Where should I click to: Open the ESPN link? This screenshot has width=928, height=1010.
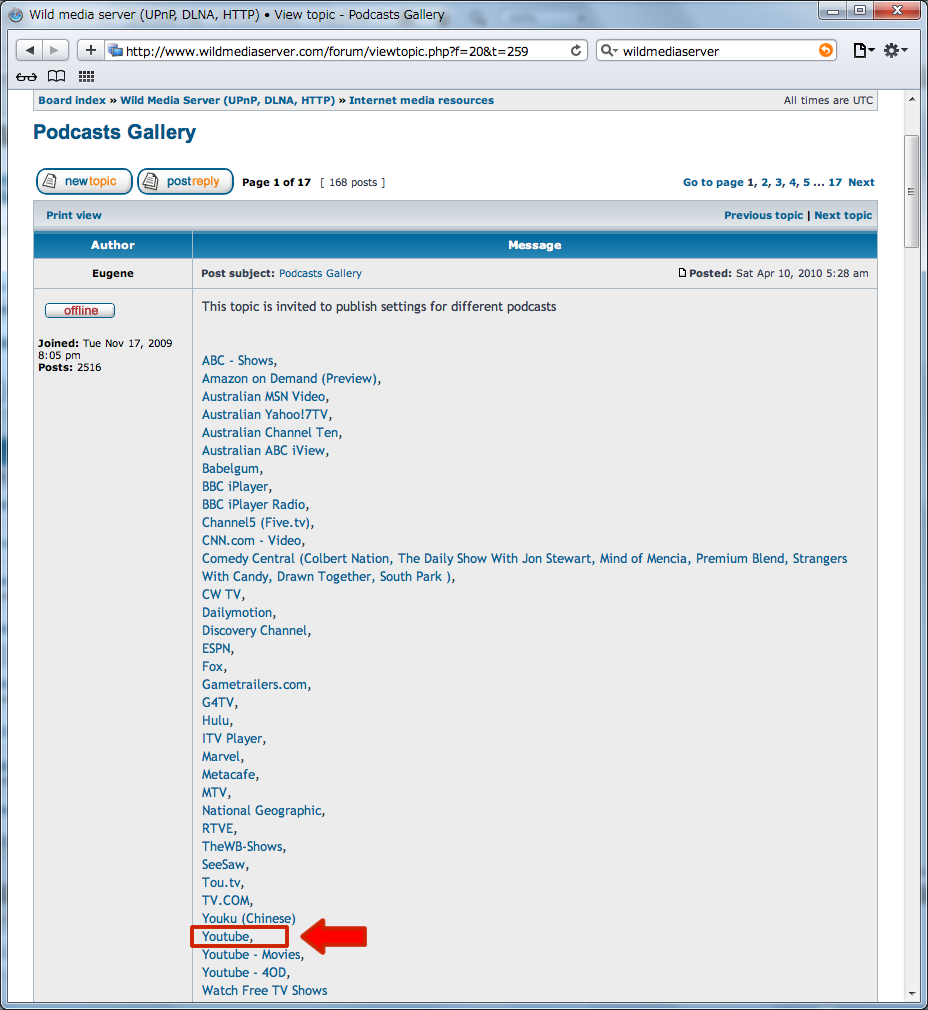coord(216,649)
